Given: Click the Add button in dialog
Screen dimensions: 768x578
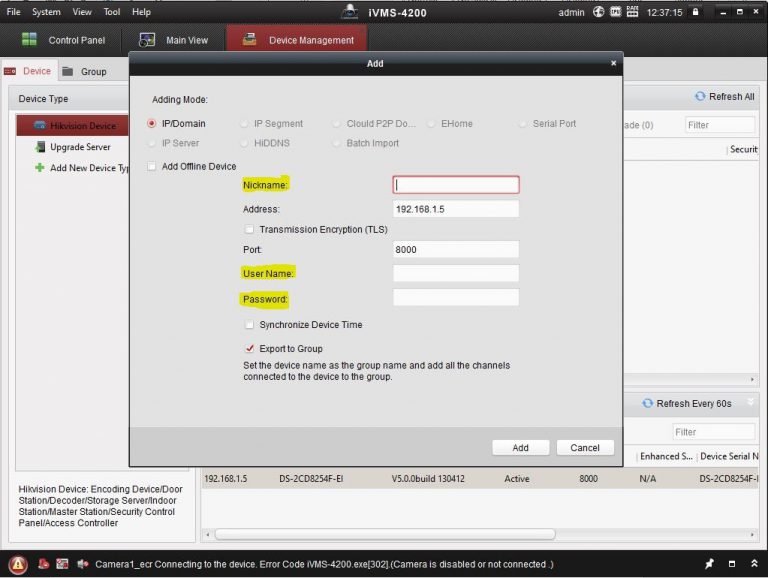Looking at the screenshot, I should 520,448.
